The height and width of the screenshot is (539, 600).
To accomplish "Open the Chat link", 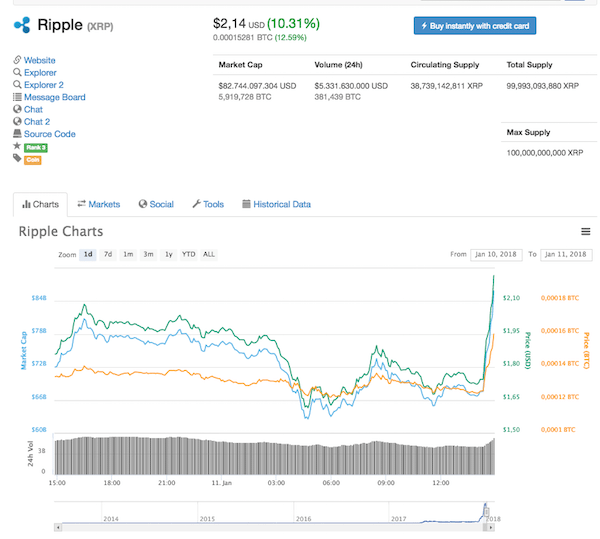I will (33, 109).
